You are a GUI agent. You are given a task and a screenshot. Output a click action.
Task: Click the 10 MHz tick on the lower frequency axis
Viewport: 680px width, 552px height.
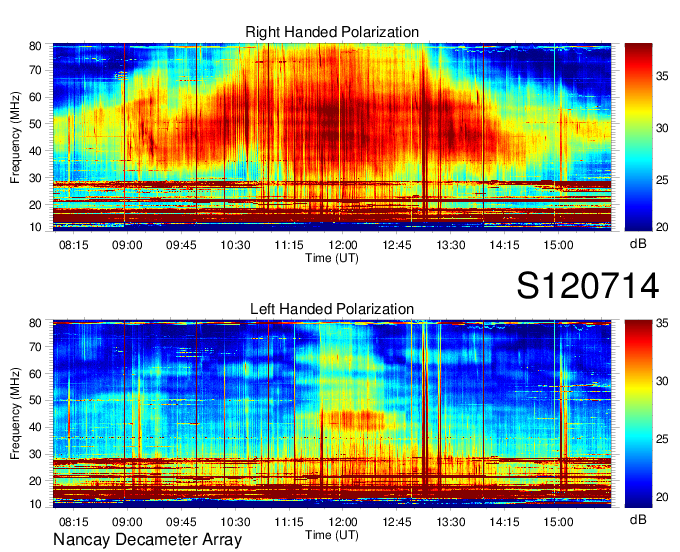[36, 504]
